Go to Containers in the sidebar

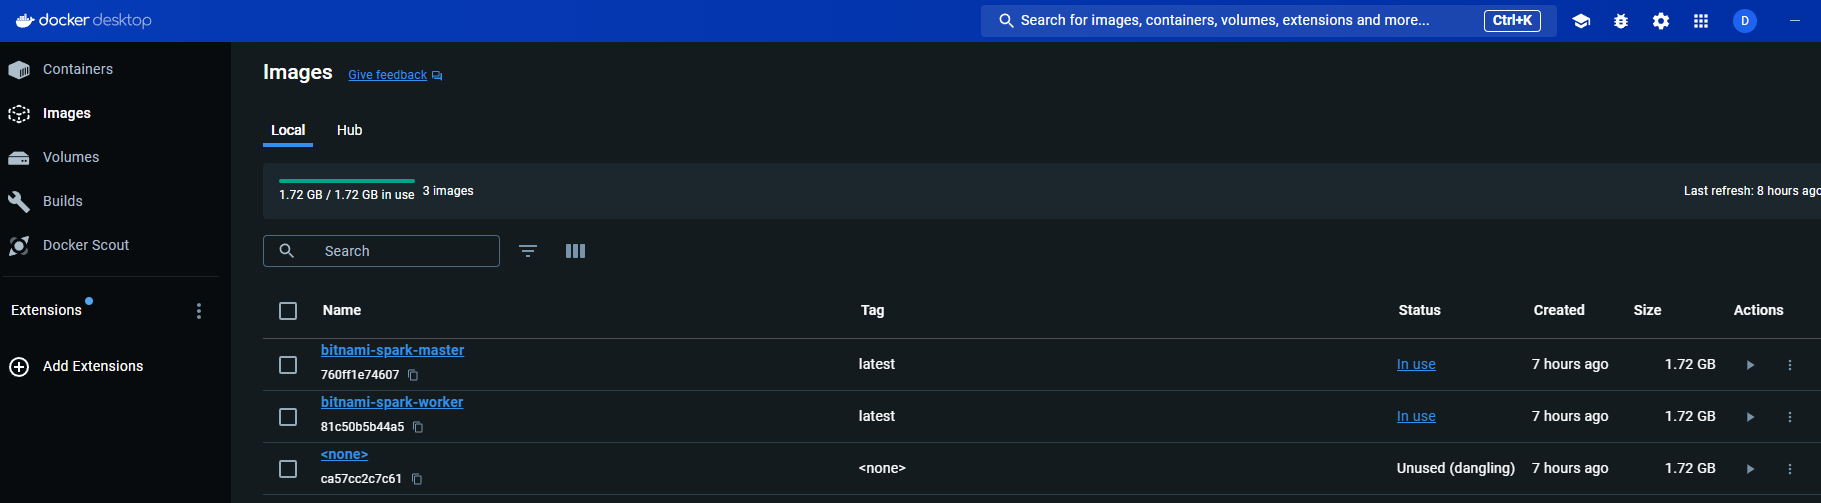pos(77,69)
